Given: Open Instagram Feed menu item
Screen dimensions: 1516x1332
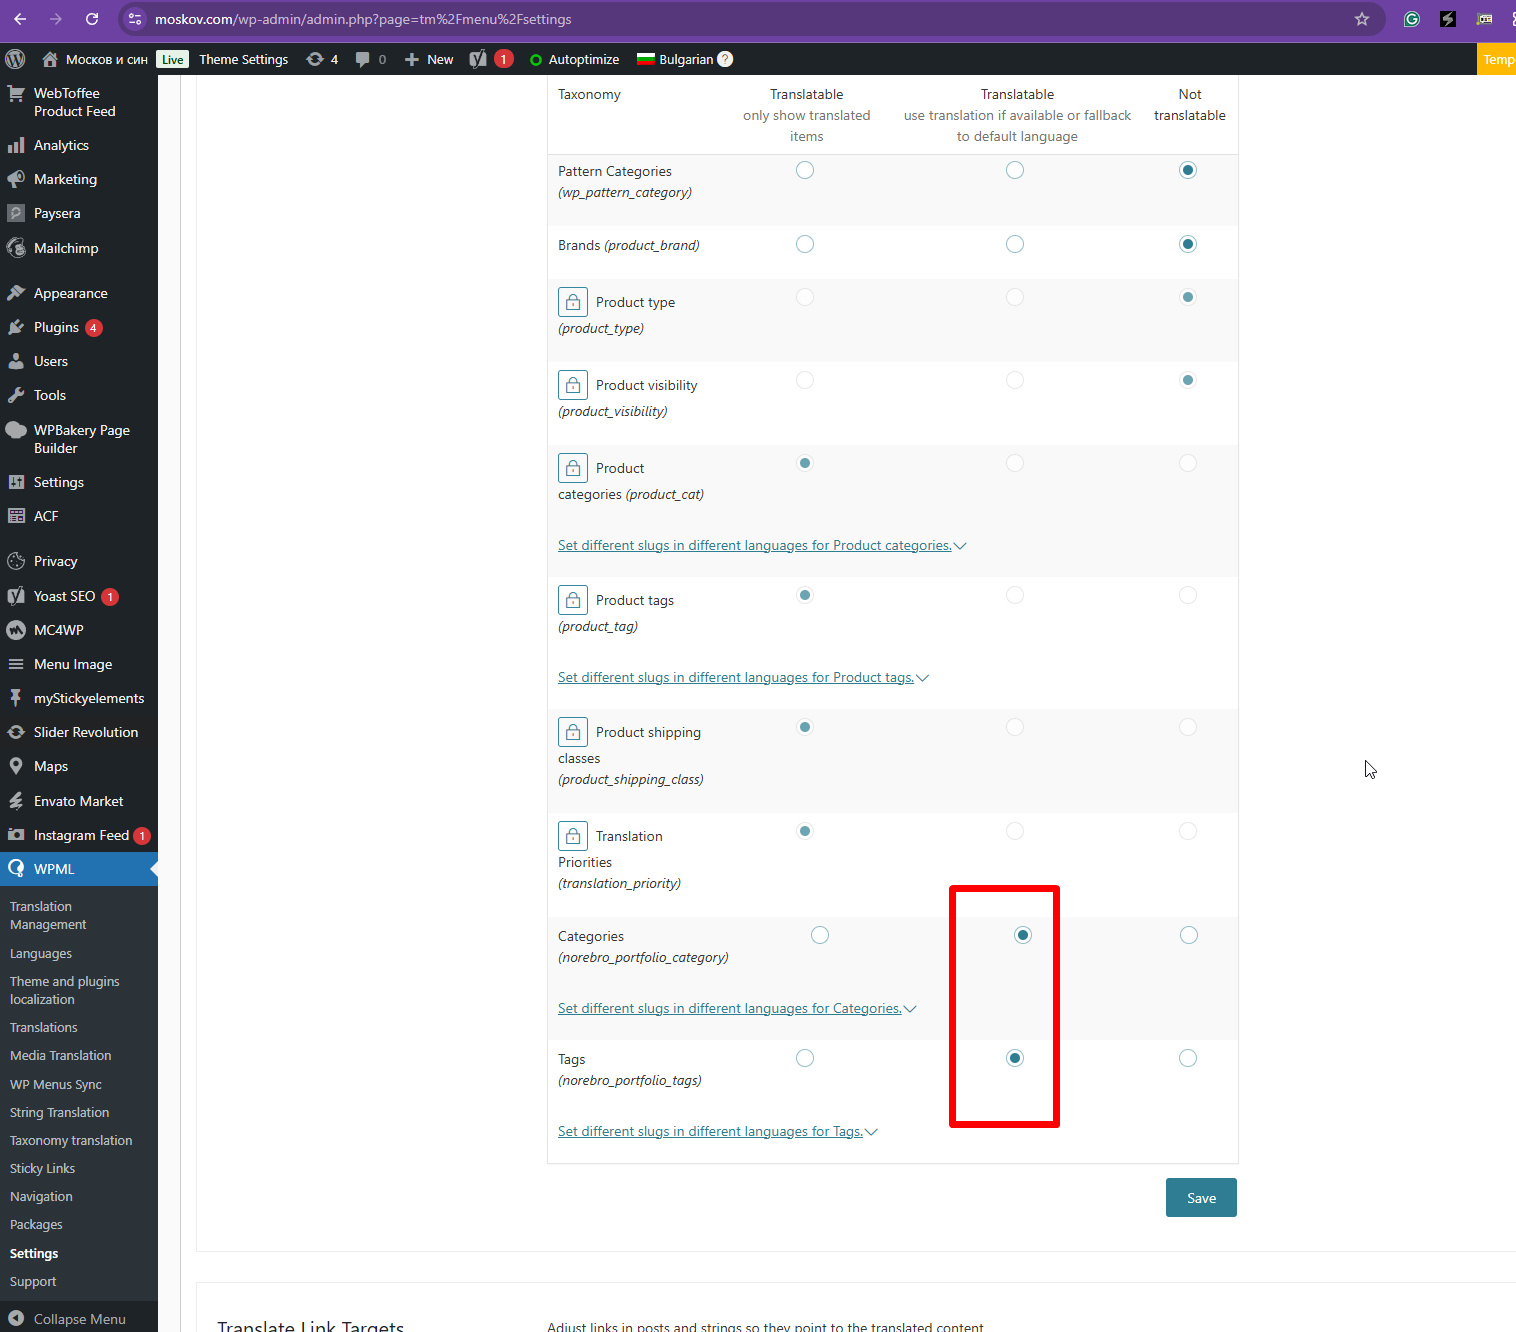Looking at the screenshot, I should click(81, 835).
